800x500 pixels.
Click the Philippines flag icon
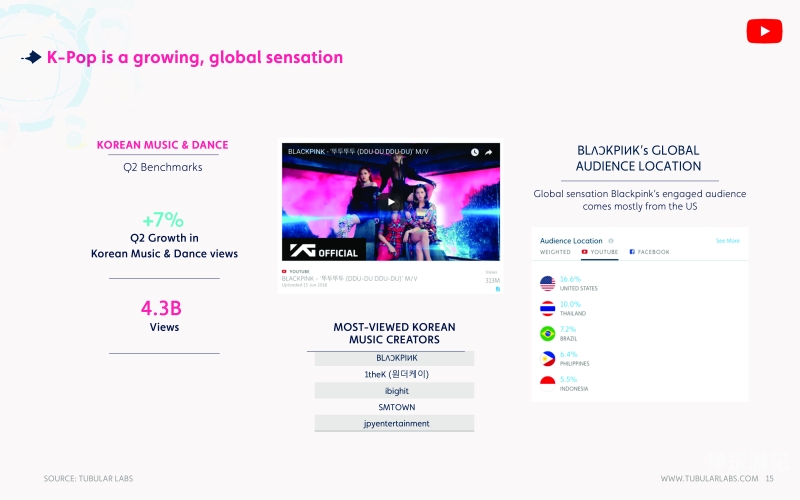point(547,358)
